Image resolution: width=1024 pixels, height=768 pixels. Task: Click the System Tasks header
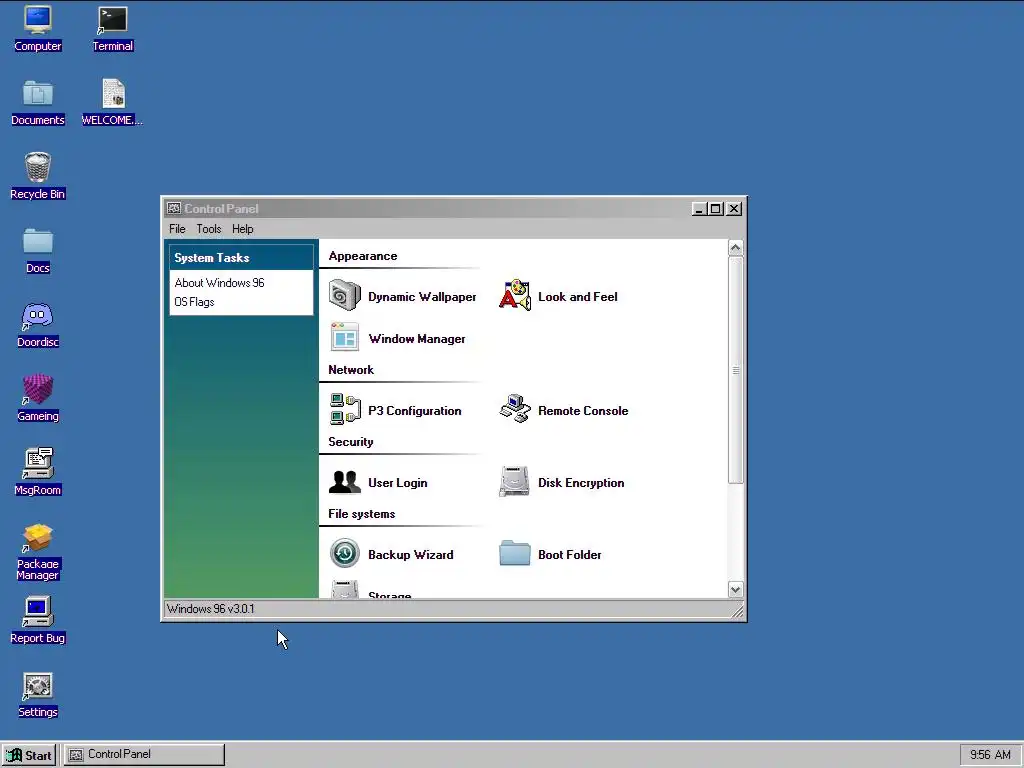(x=241, y=257)
